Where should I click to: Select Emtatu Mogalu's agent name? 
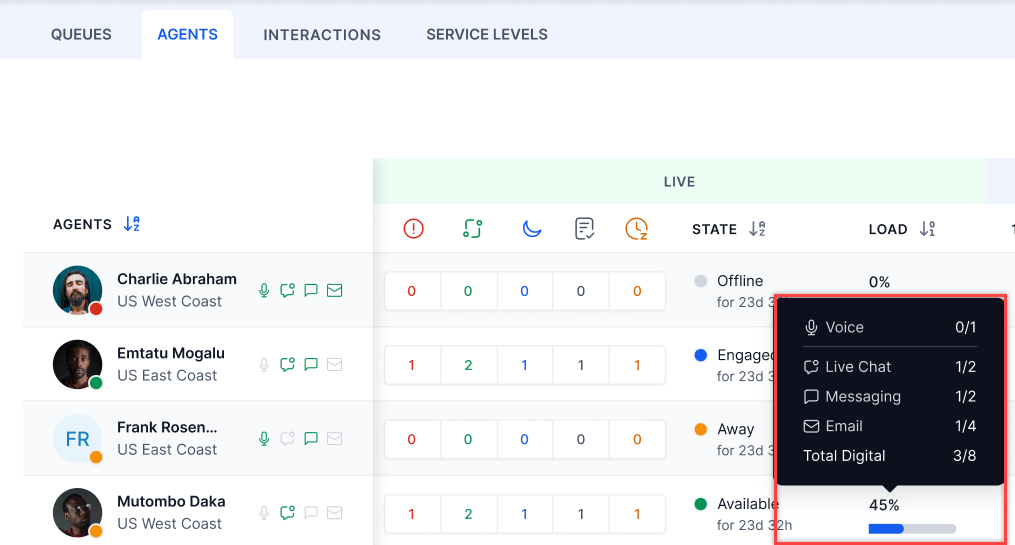pyautogui.click(x=171, y=353)
